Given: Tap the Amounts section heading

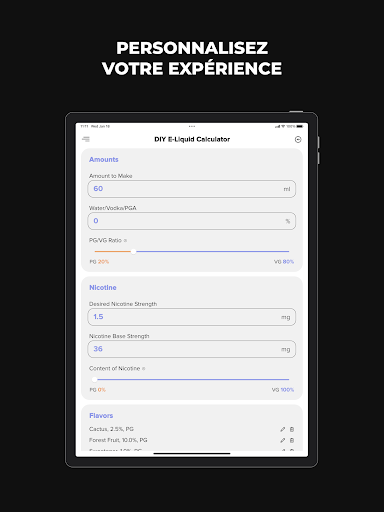Looking at the screenshot, I should pyautogui.click(x=104, y=160).
